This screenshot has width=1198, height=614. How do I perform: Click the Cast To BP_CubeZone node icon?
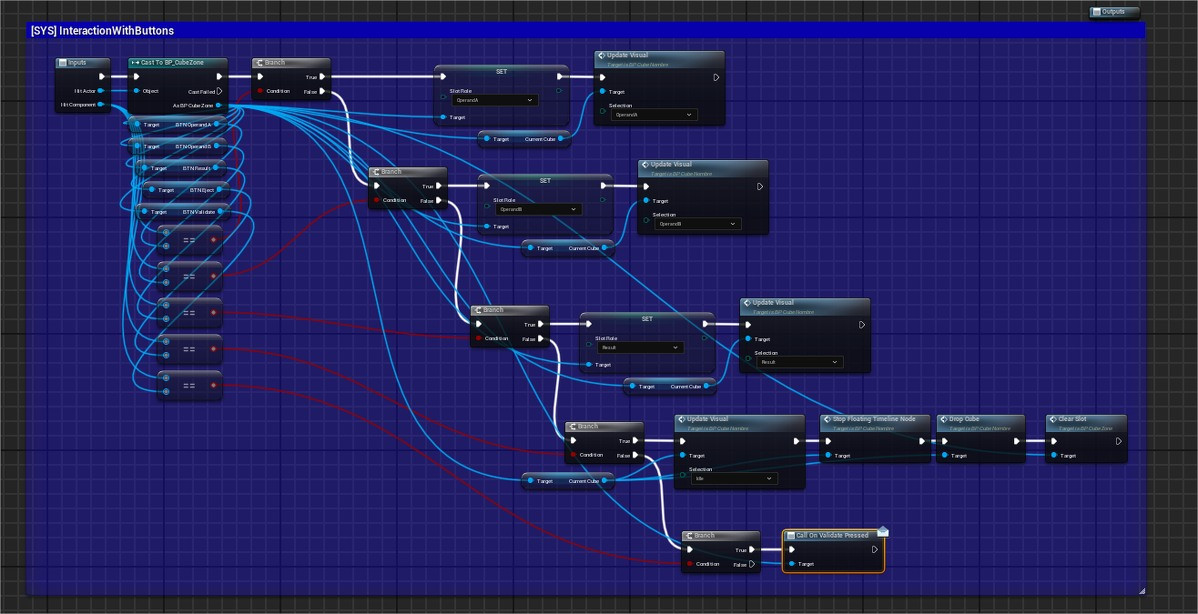(135, 63)
